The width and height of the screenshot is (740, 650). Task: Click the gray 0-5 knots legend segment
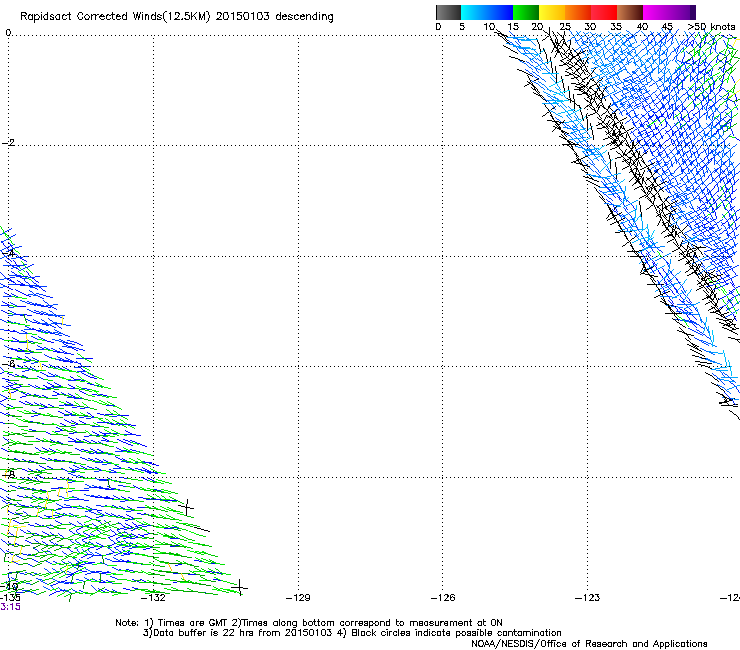(x=448, y=12)
